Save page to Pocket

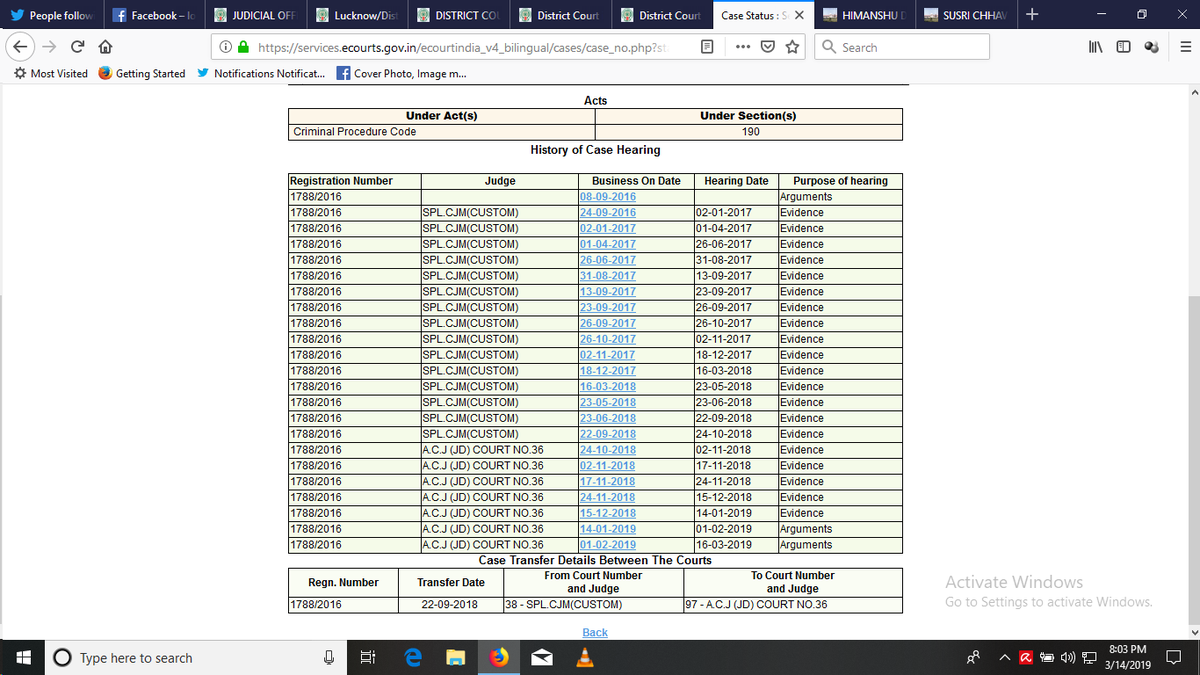coord(767,47)
